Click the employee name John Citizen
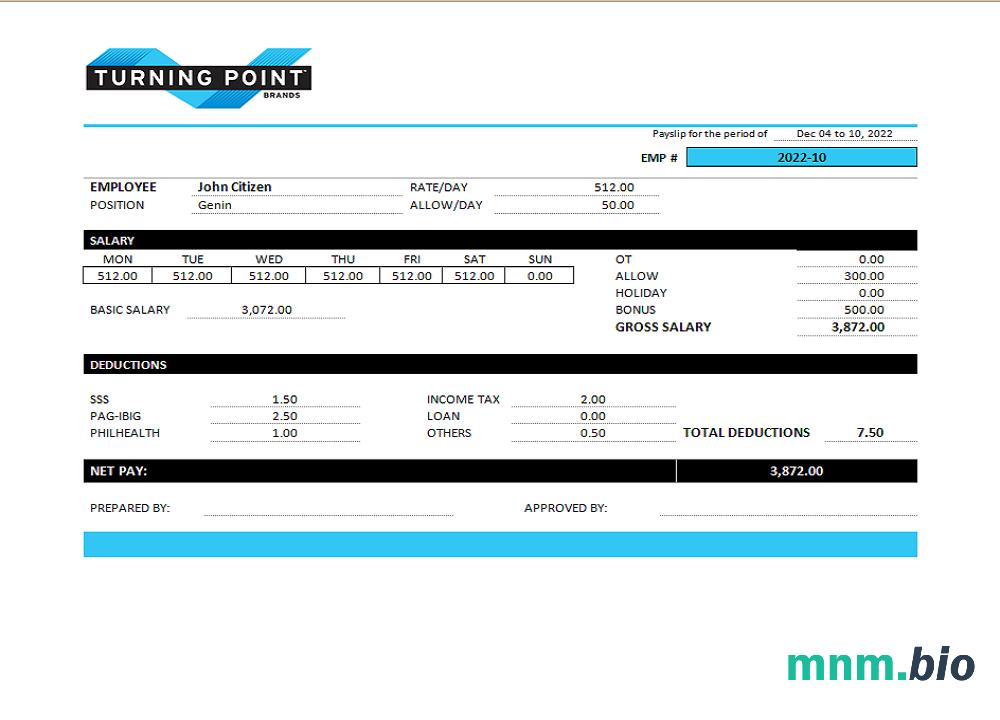 tap(234, 187)
